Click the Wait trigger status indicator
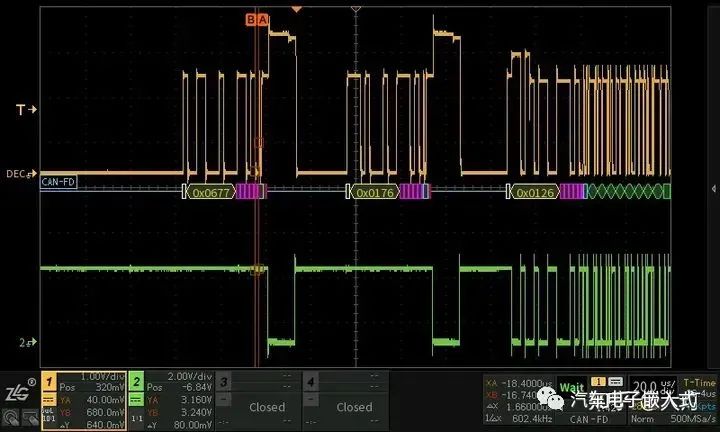The height and width of the screenshot is (432, 720). click(x=571, y=388)
